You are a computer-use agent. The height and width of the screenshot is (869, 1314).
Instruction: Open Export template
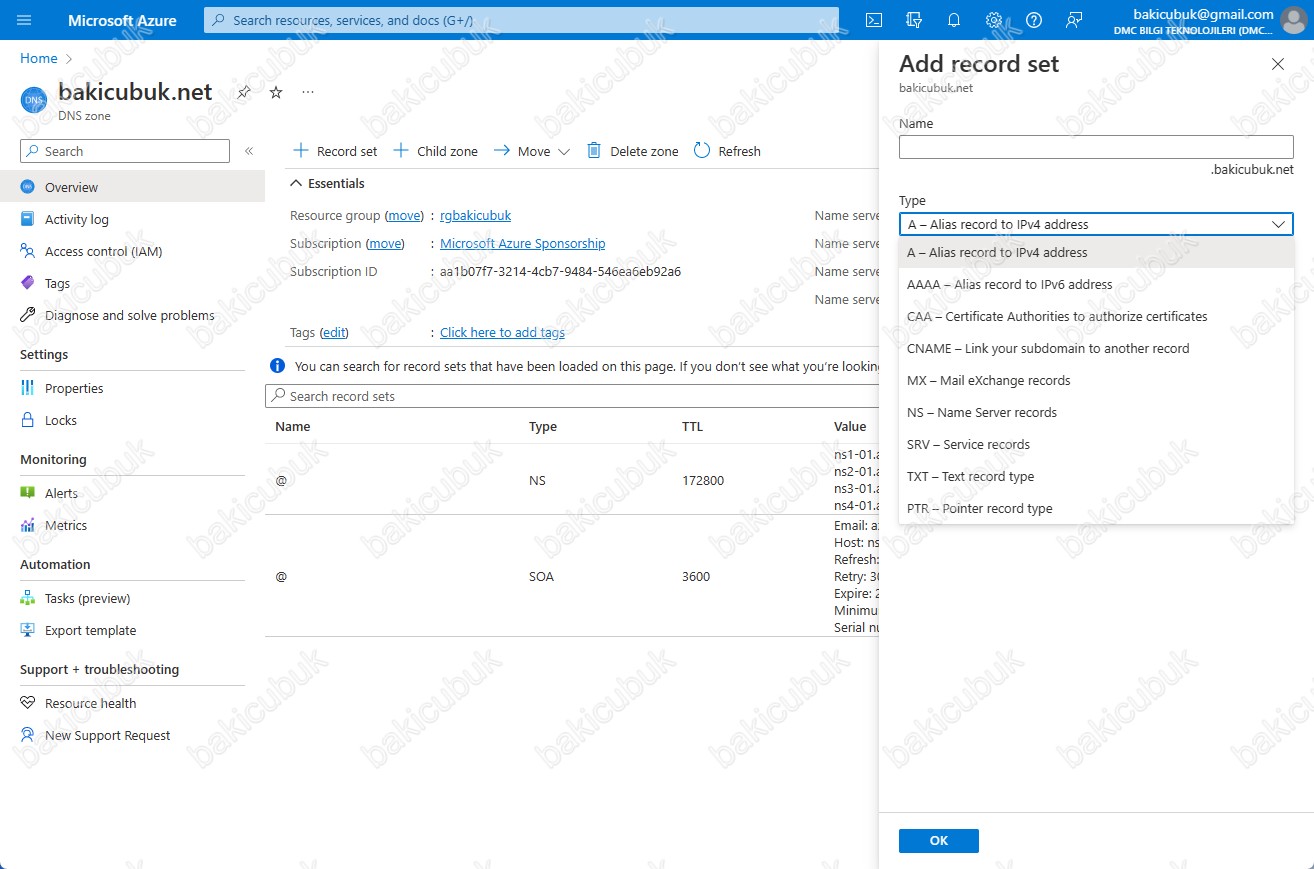132,630
